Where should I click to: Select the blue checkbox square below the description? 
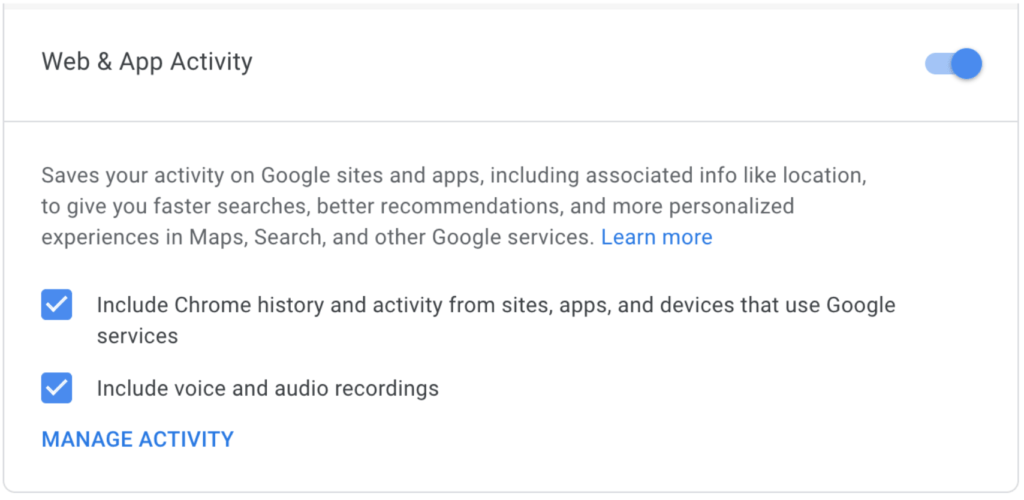(56, 305)
